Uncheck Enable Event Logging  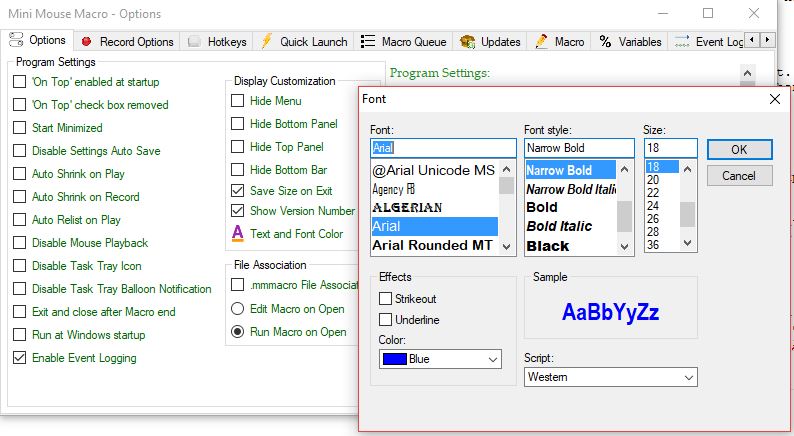(x=19, y=358)
